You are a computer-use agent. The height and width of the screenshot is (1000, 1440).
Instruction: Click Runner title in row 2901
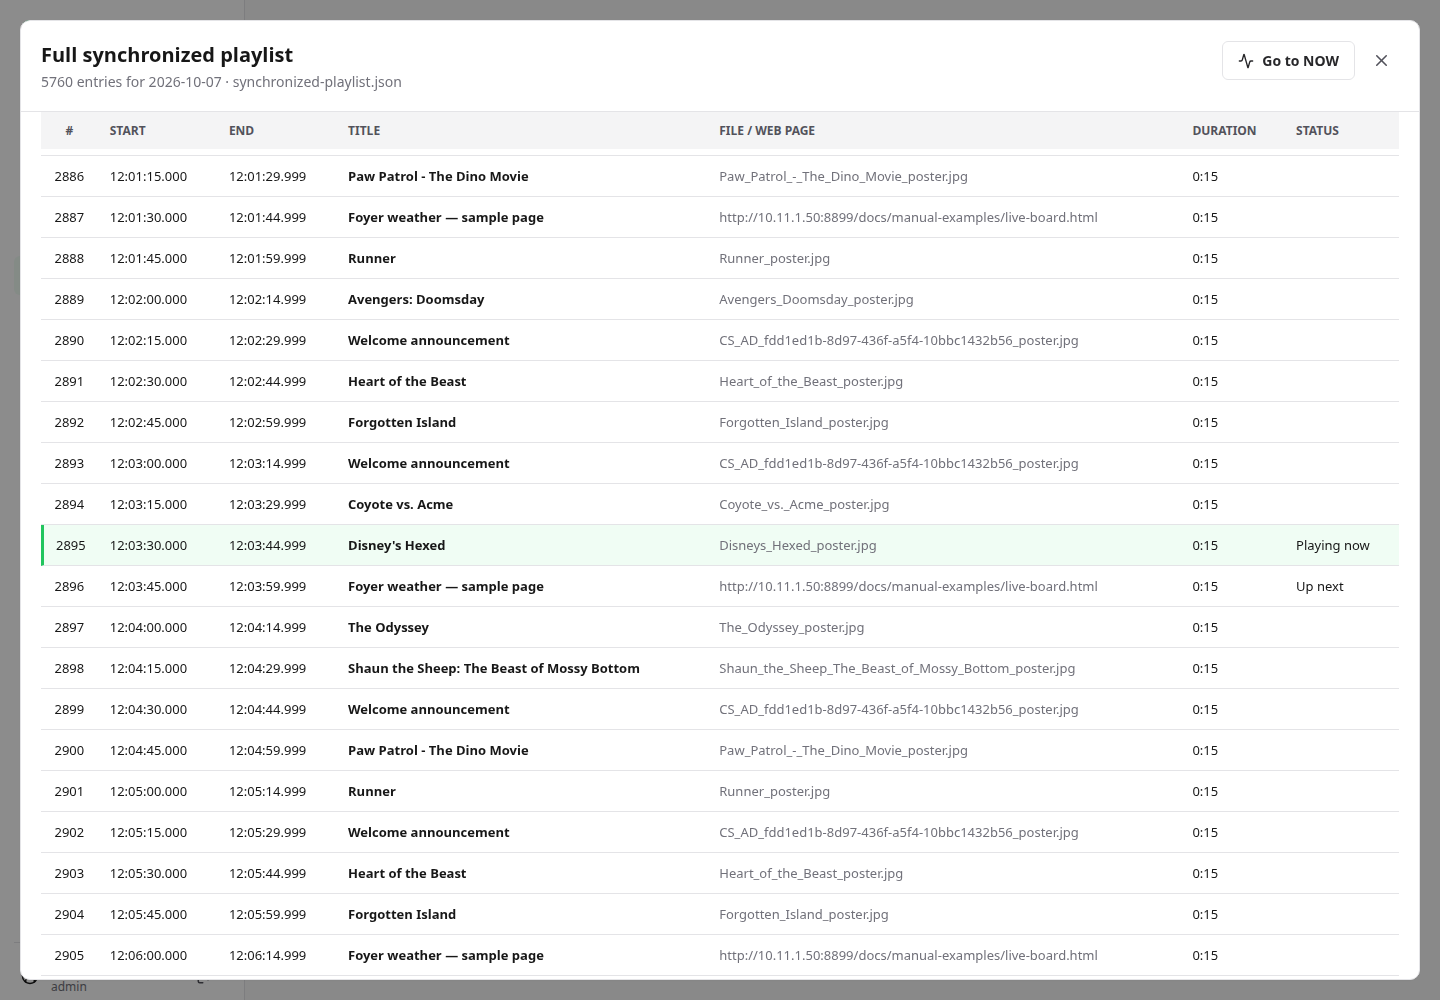[x=372, y=792]
